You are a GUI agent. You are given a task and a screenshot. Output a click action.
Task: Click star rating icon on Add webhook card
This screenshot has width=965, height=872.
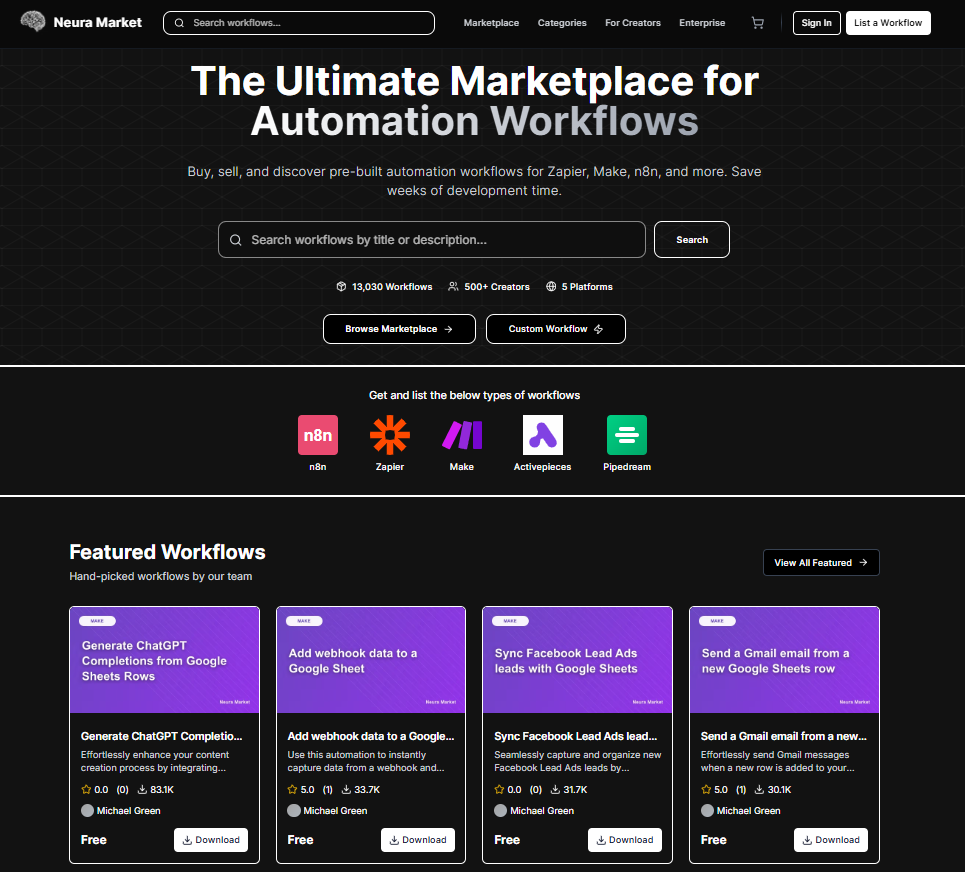pyautogui.click(x=292, y=790)
